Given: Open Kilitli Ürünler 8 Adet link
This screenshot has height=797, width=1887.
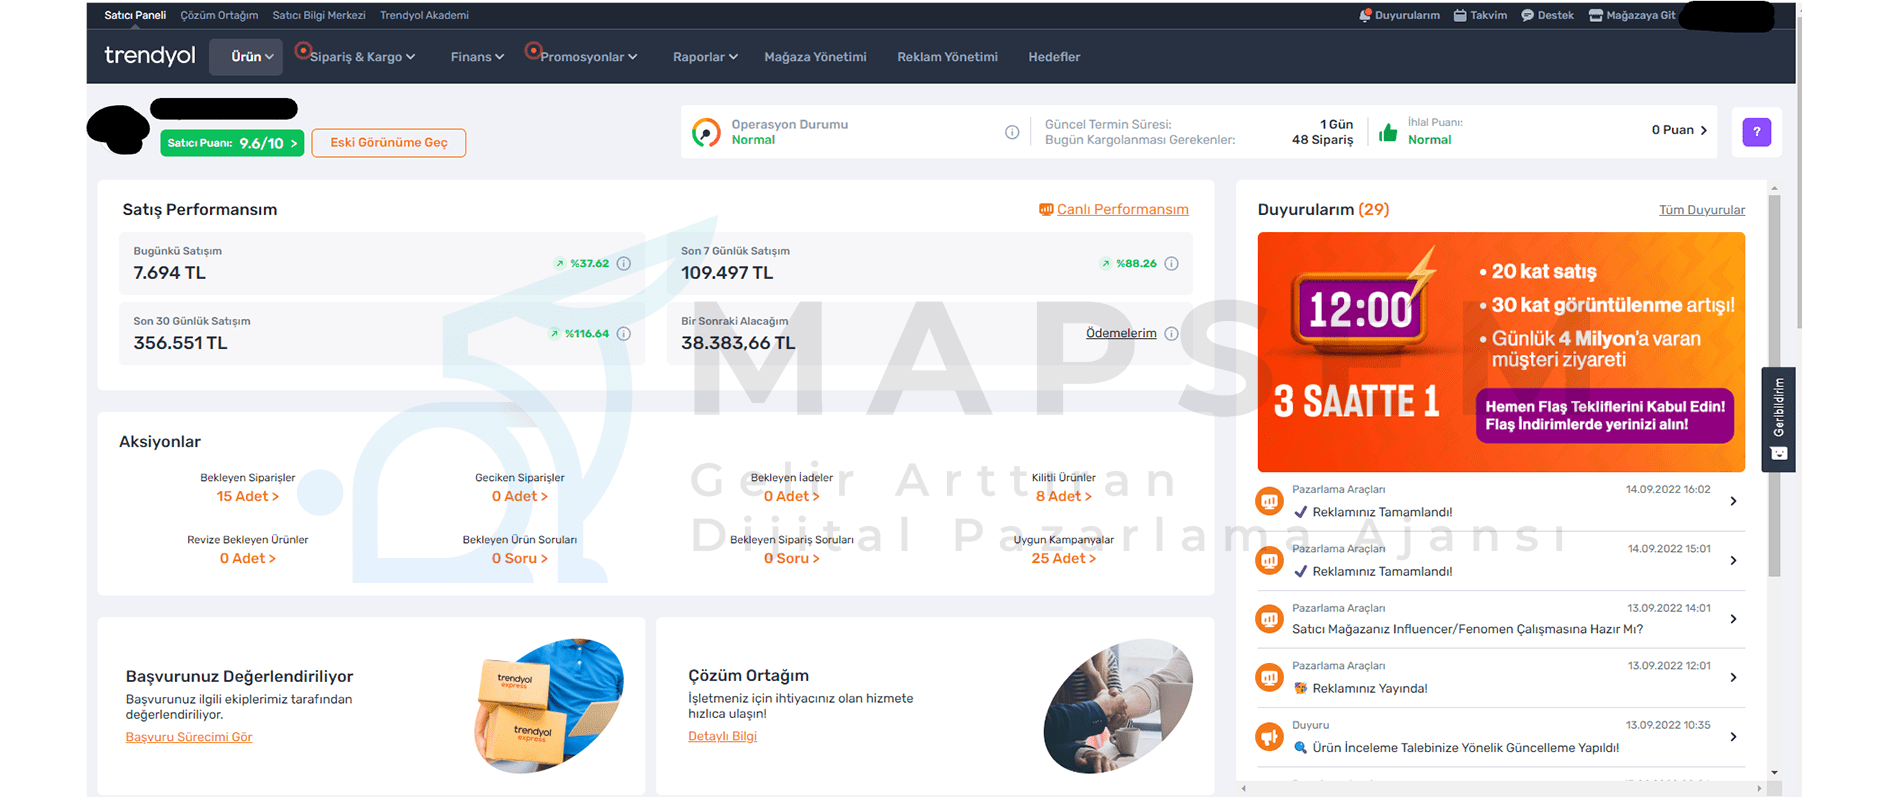Looking at the screenshot, I should [1063, 497].
